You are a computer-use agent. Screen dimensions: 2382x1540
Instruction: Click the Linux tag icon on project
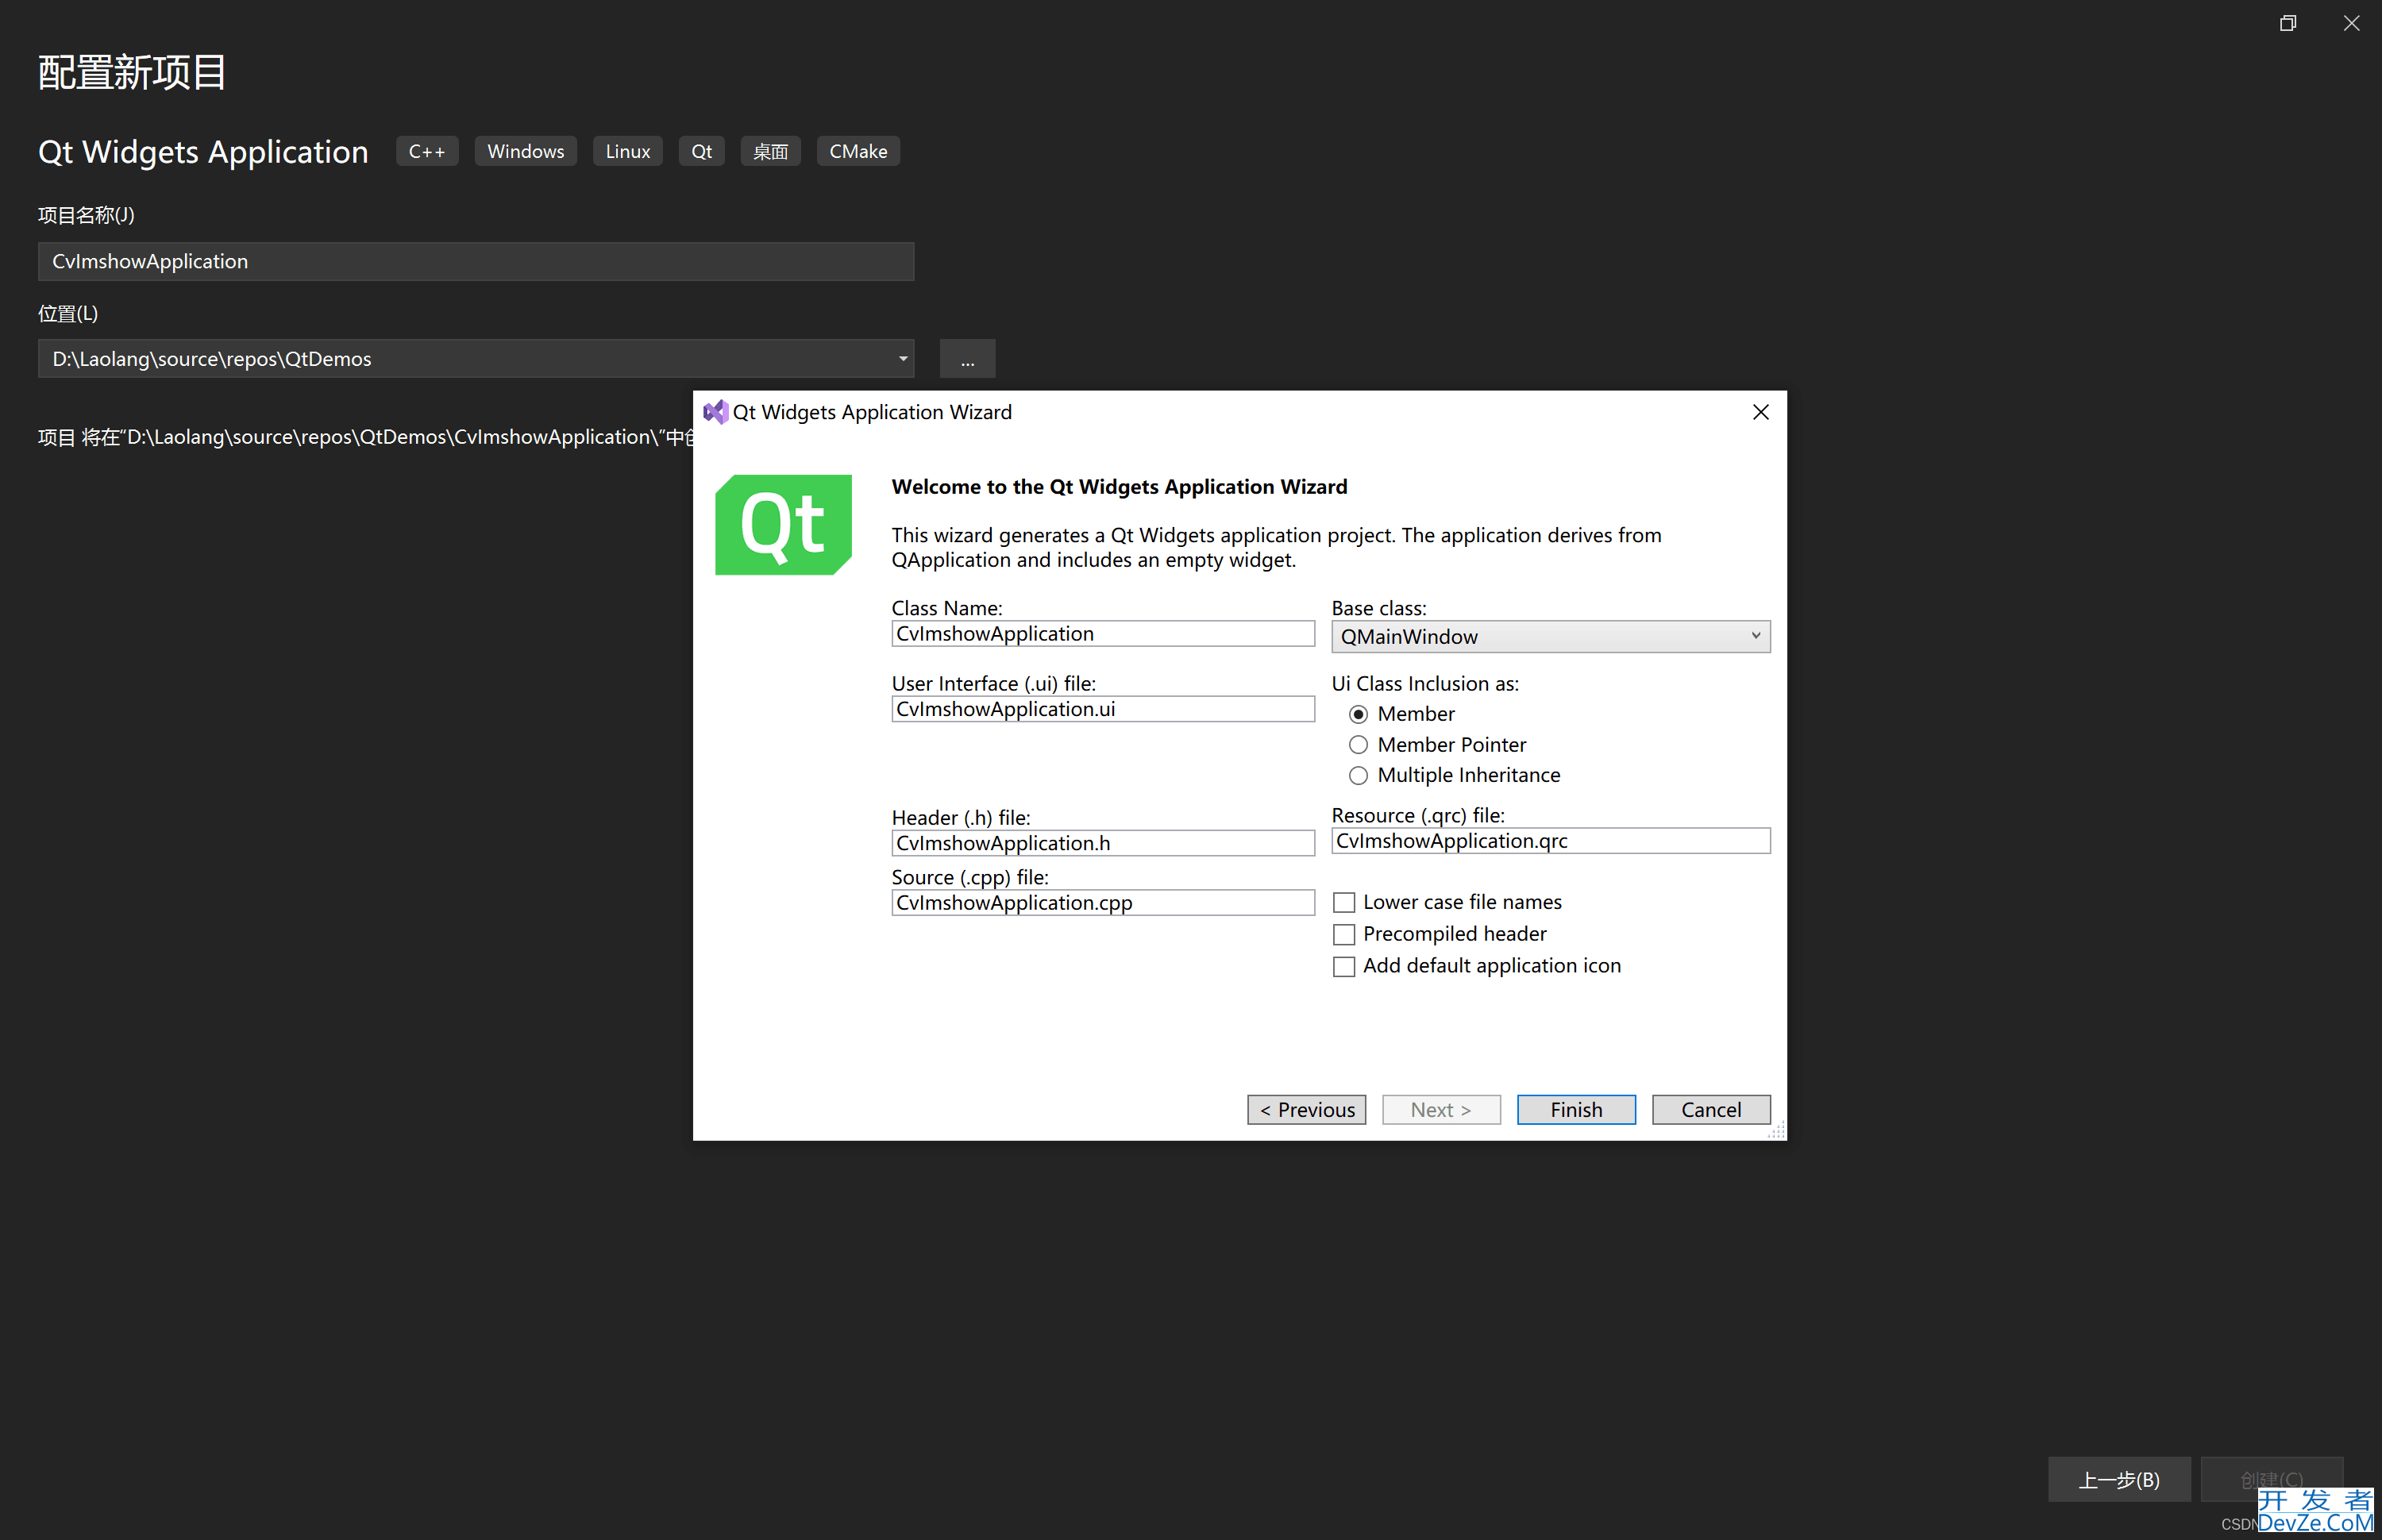pos(626,151)
